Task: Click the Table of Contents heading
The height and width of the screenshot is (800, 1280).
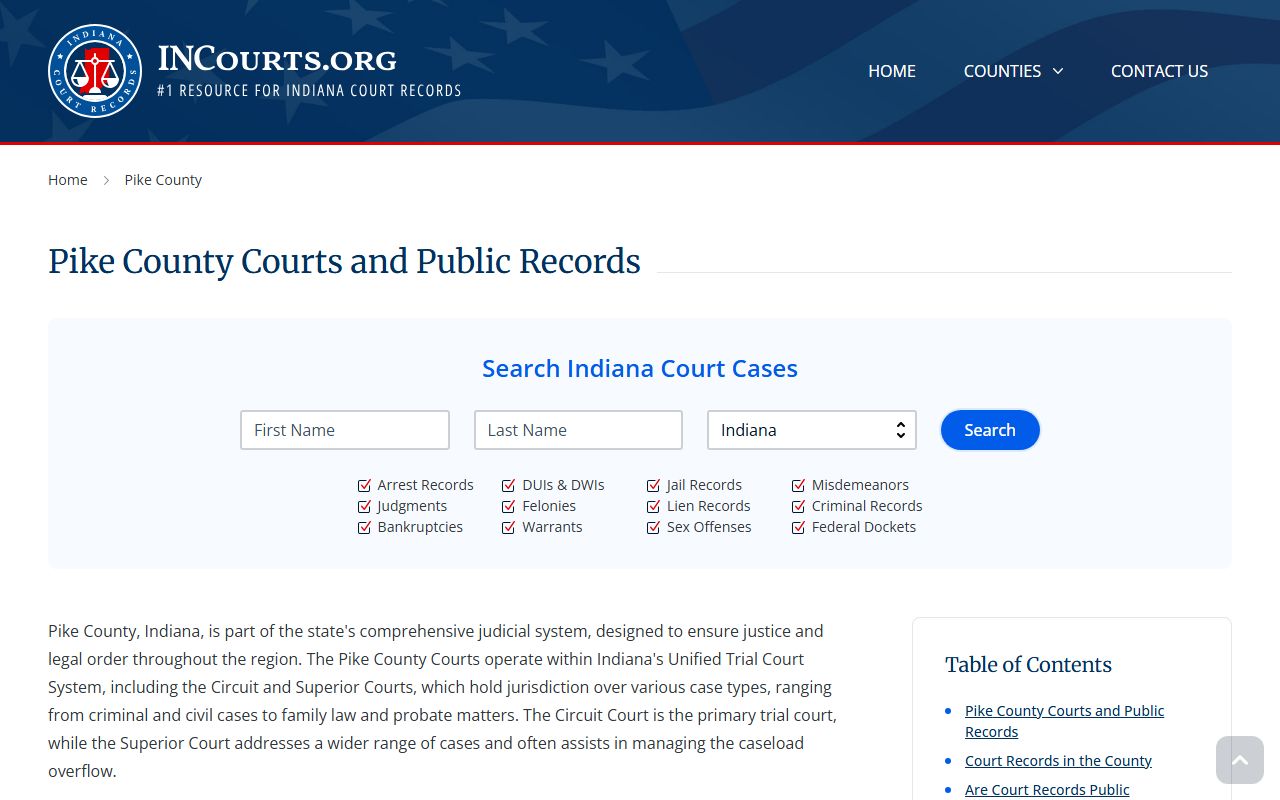Action: point(1028,665)
